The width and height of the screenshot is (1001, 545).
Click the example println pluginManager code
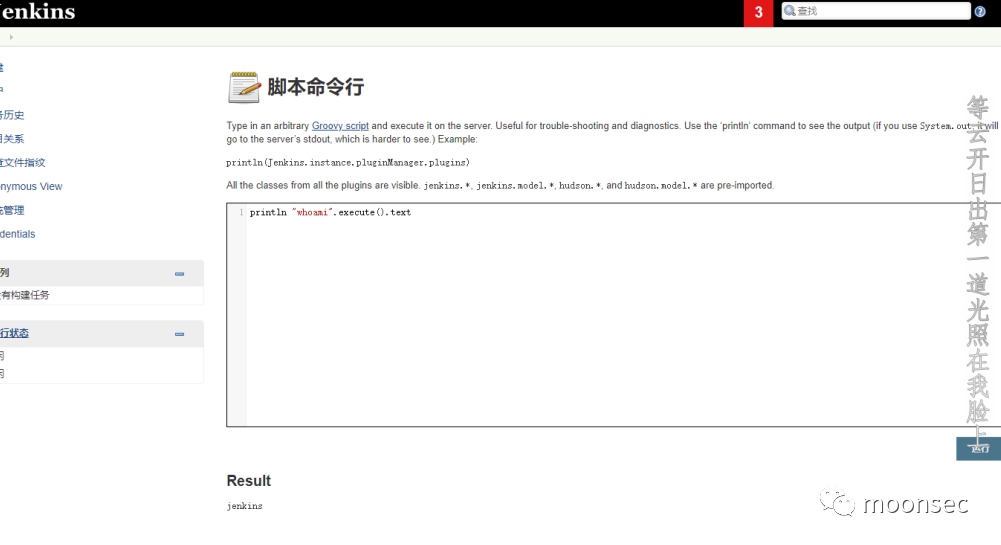click(x=348, y=163)
